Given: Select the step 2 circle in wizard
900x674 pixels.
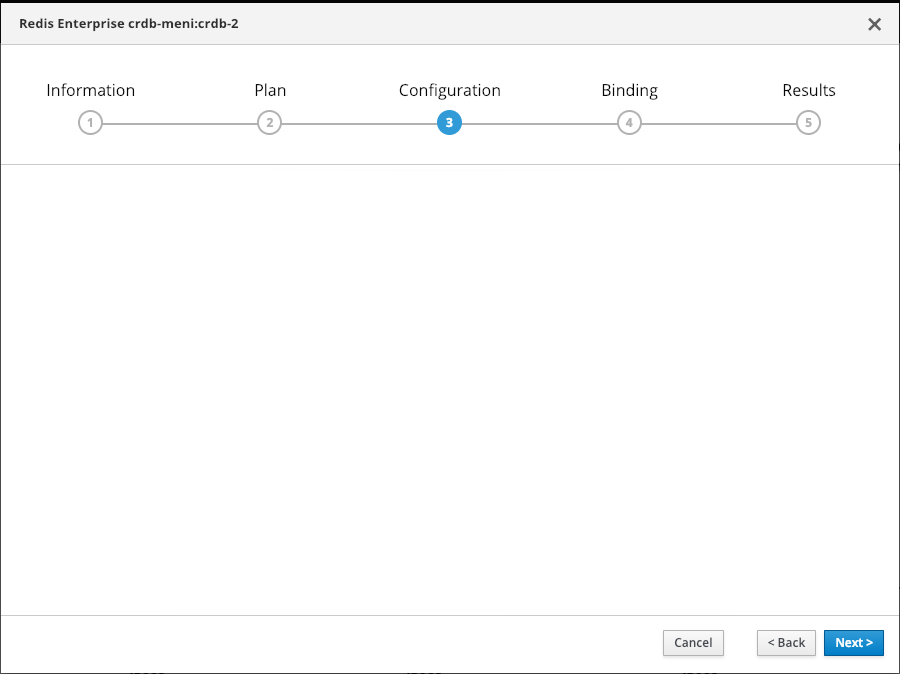Looking at the screenshot, I should (x=269, y=123).
